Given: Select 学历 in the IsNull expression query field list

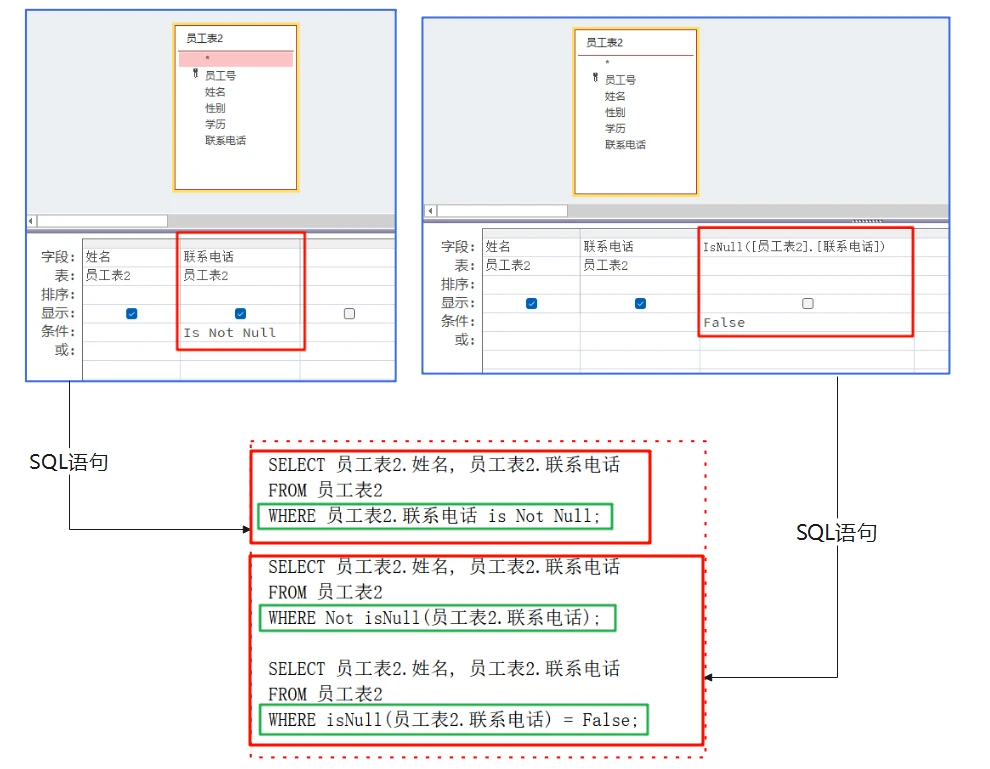Looking at the screenshot, I should click(615, 128).
